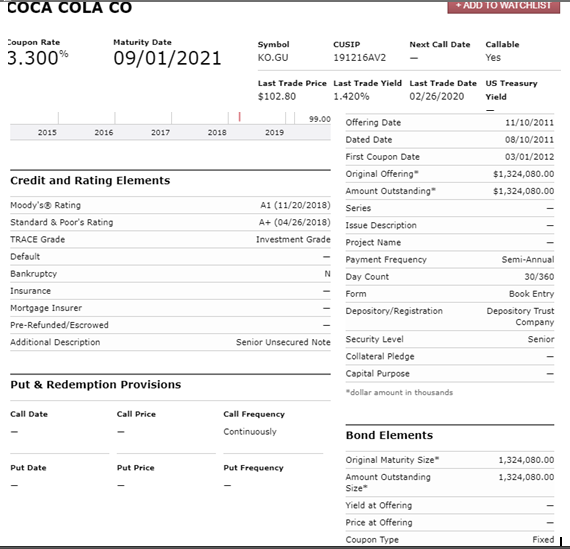Click the CUSIP value 191216AV2
Screen dimensions: 570x549
(x=360, y=58)
